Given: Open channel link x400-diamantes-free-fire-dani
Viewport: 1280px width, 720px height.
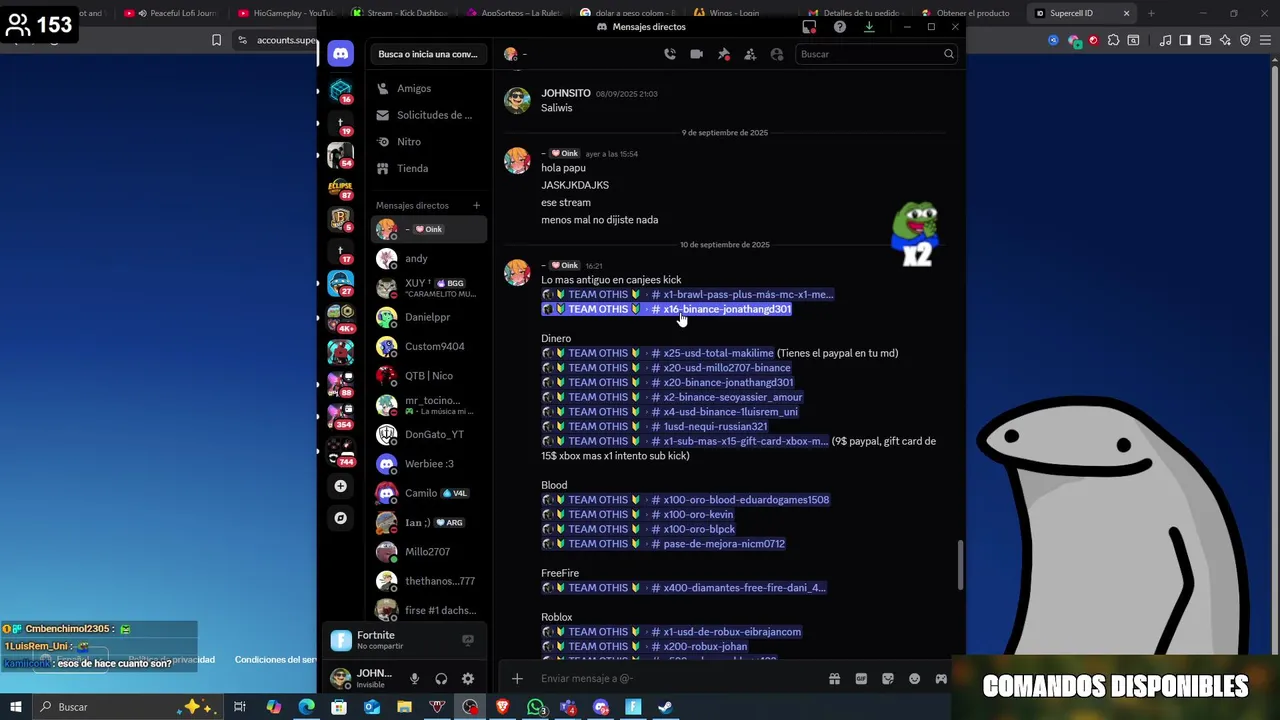Looking at the screenshot, I should click(x=684, y=588).
